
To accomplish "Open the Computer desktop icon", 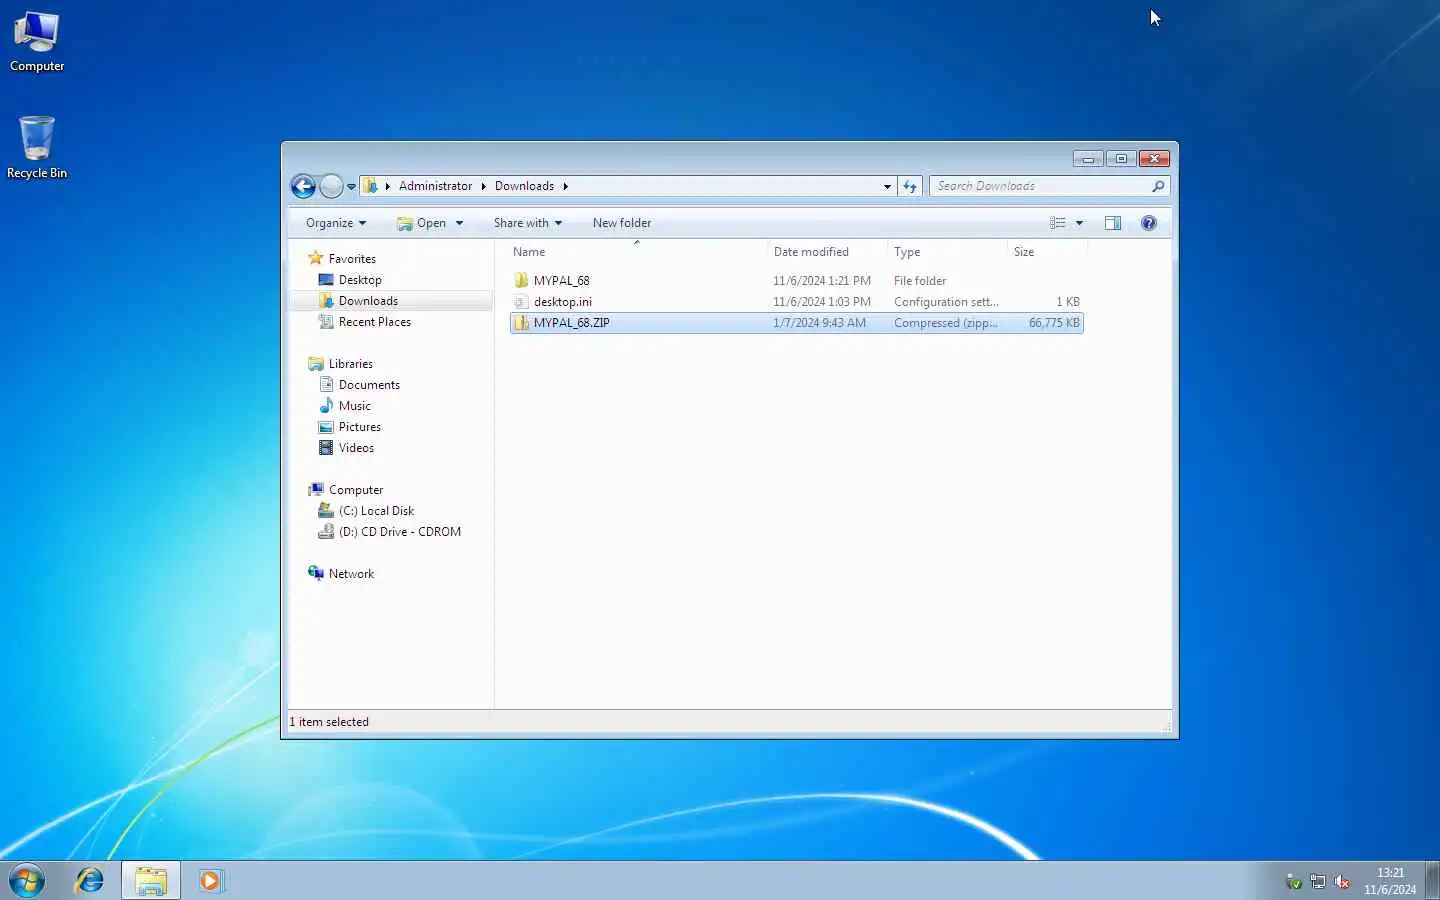I will tap(37, 42).
